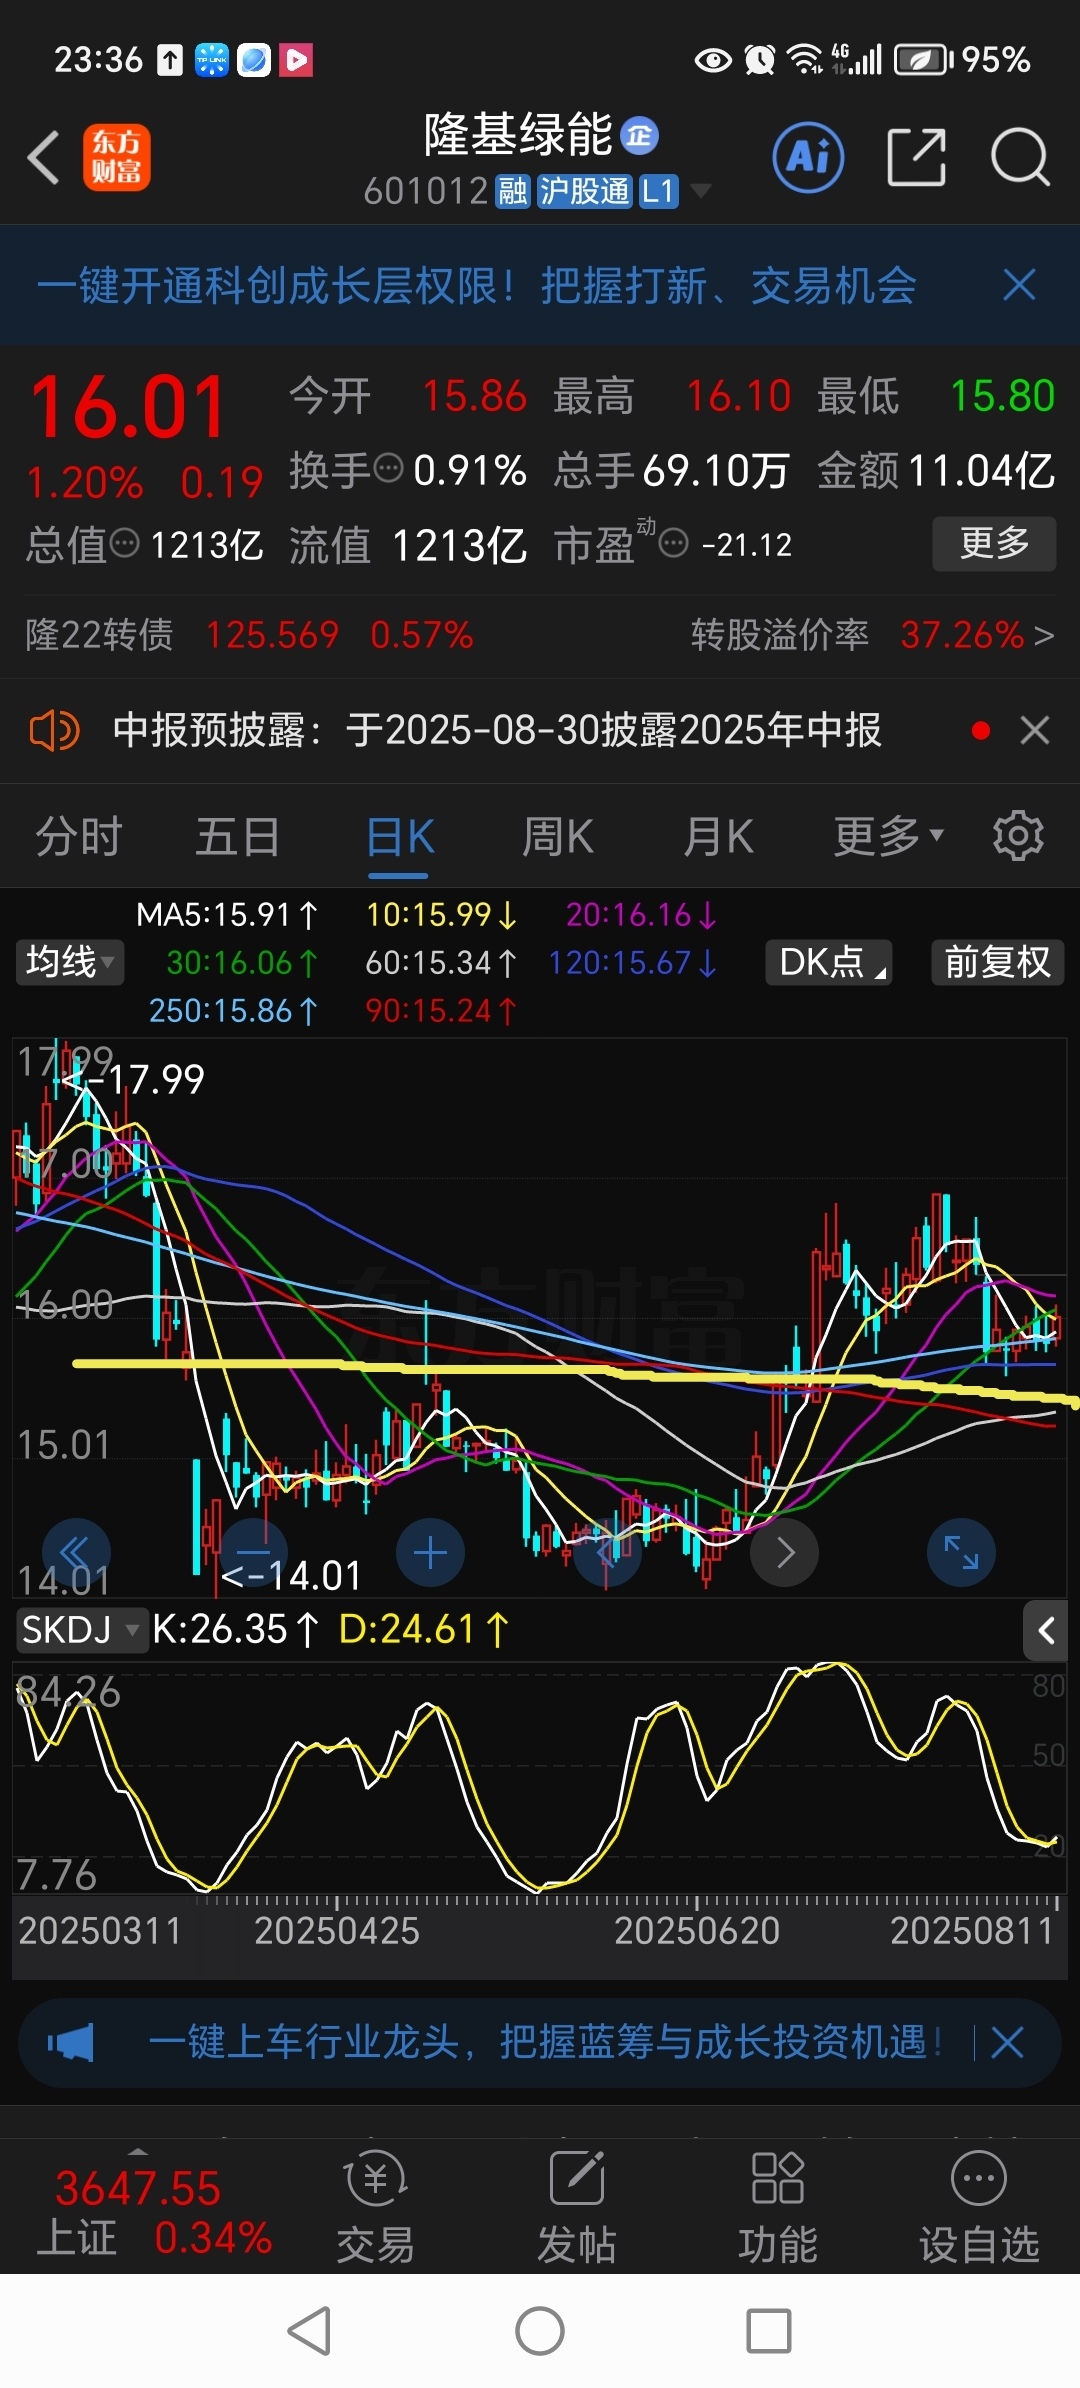Zoom out chart with minus button

(x=254, y=1552)
